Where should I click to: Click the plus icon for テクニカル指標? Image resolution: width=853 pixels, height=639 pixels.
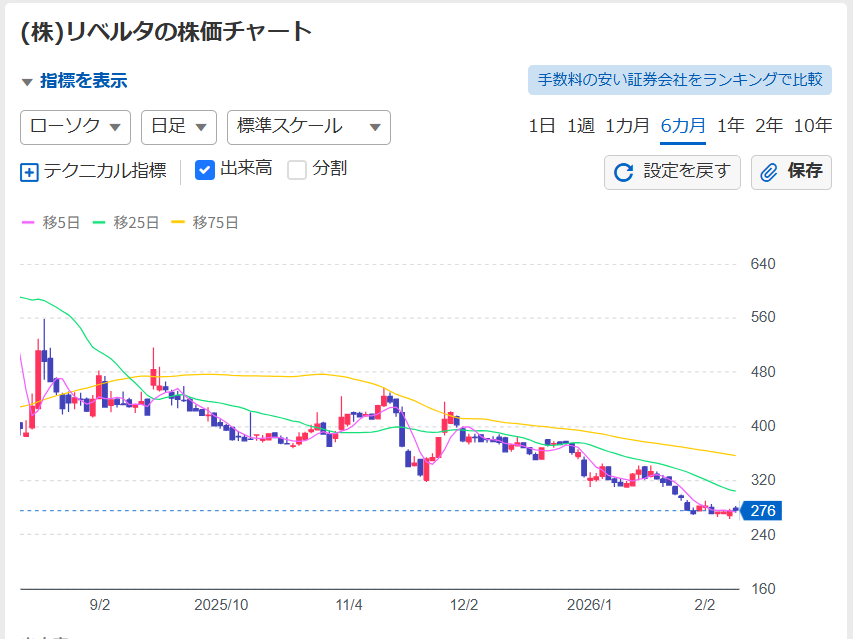click(x=27, y=170)
